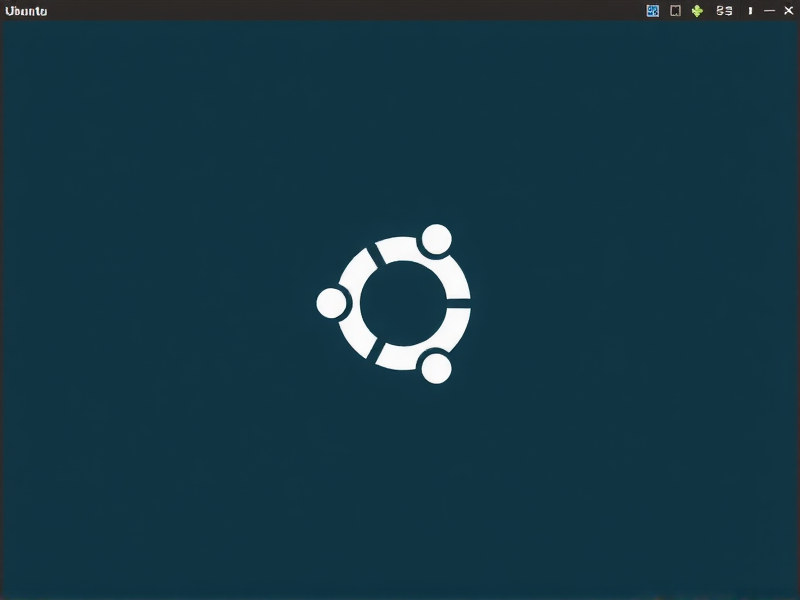800x600 pixels.
Task: Click the top-right dot of the Ubuntu logo
Action: pos(436,240)
